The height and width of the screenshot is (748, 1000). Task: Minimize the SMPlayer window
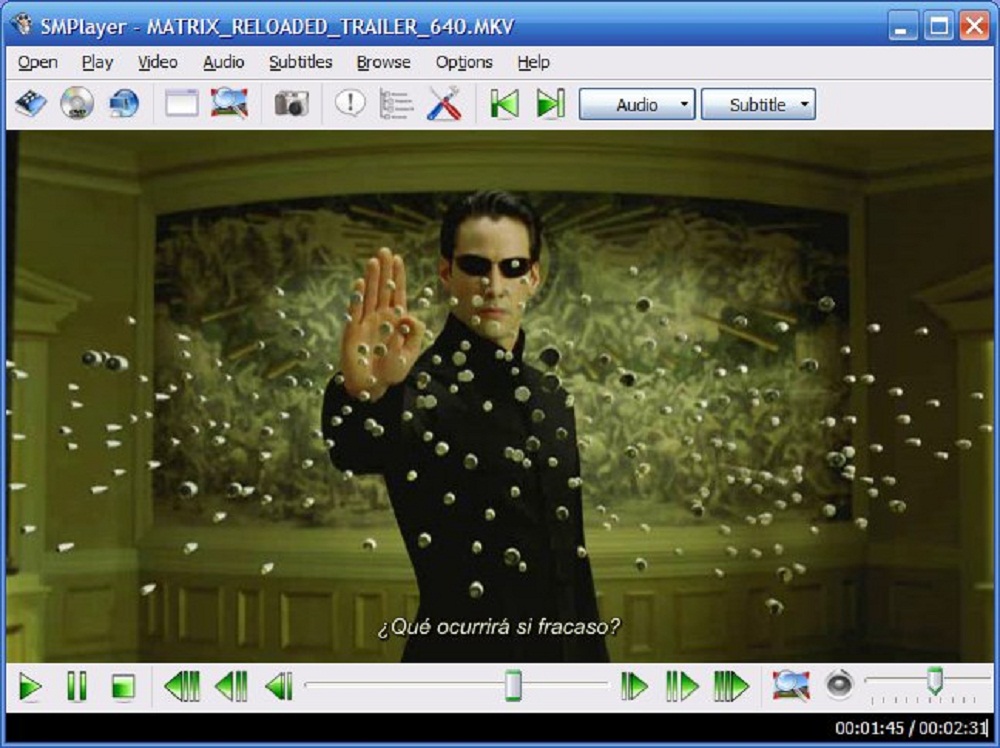[902, 26]
